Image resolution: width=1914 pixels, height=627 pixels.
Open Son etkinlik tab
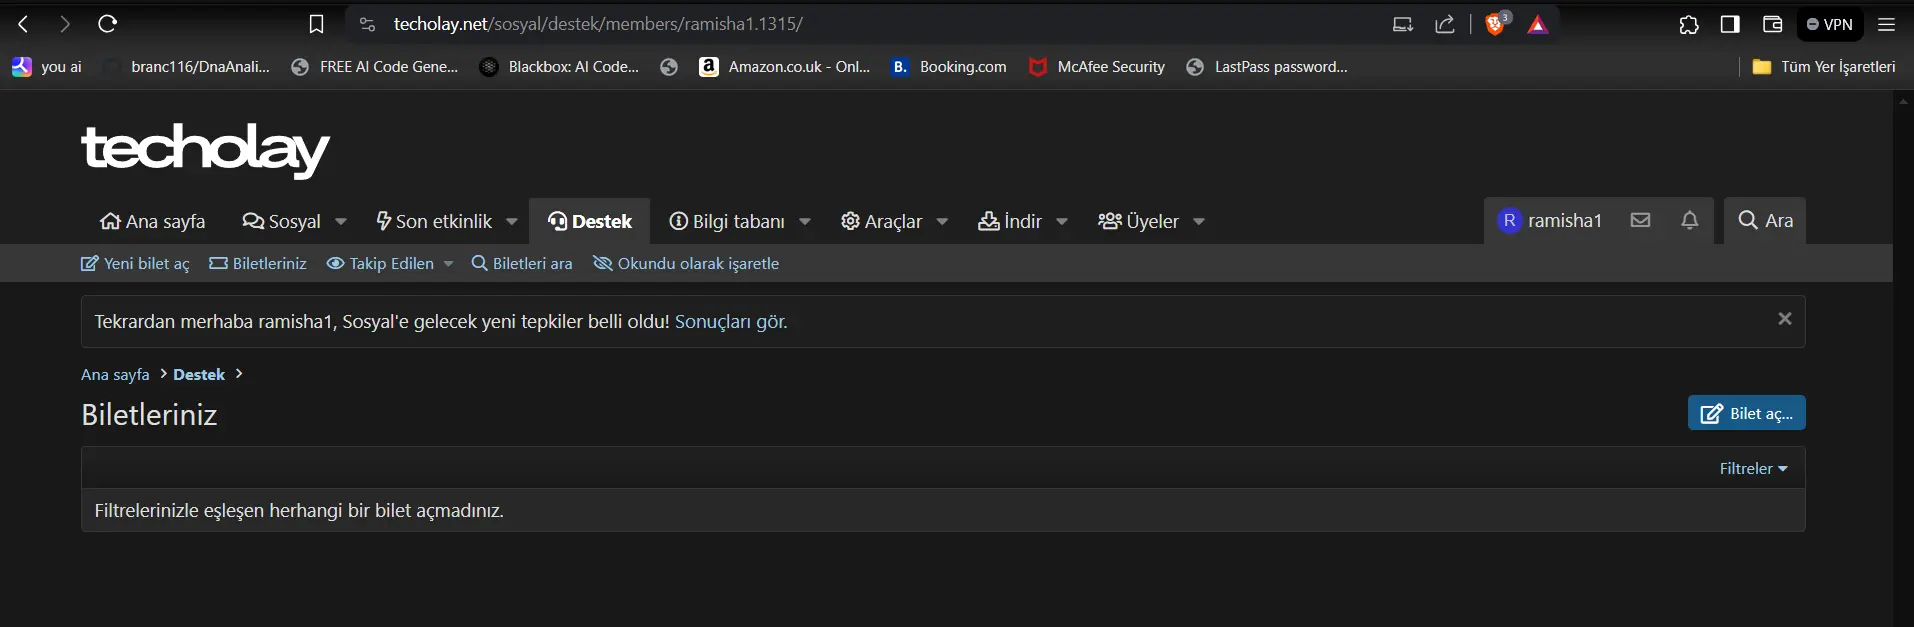pyautogui.click(x=434, y=221)
